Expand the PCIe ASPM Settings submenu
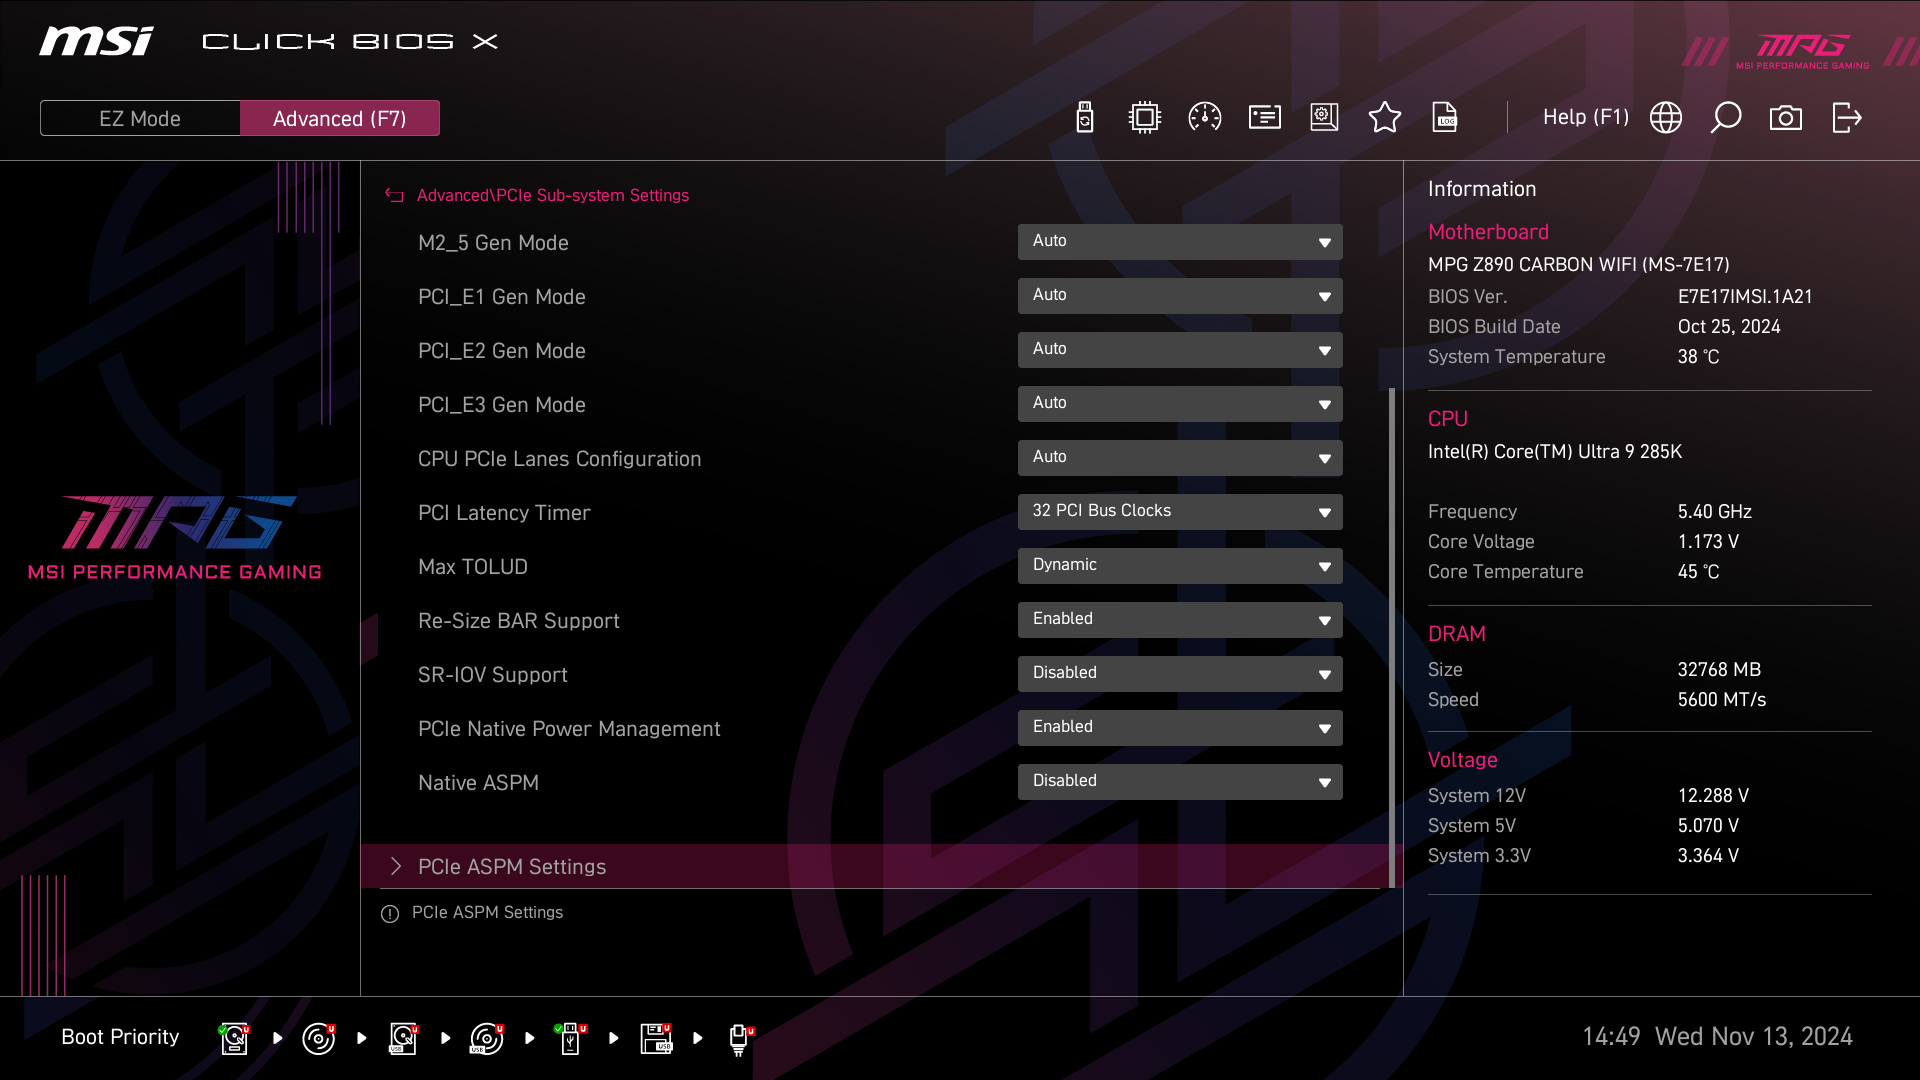The height and width of the screenshot is (1080, 1920). click(512, 867)
